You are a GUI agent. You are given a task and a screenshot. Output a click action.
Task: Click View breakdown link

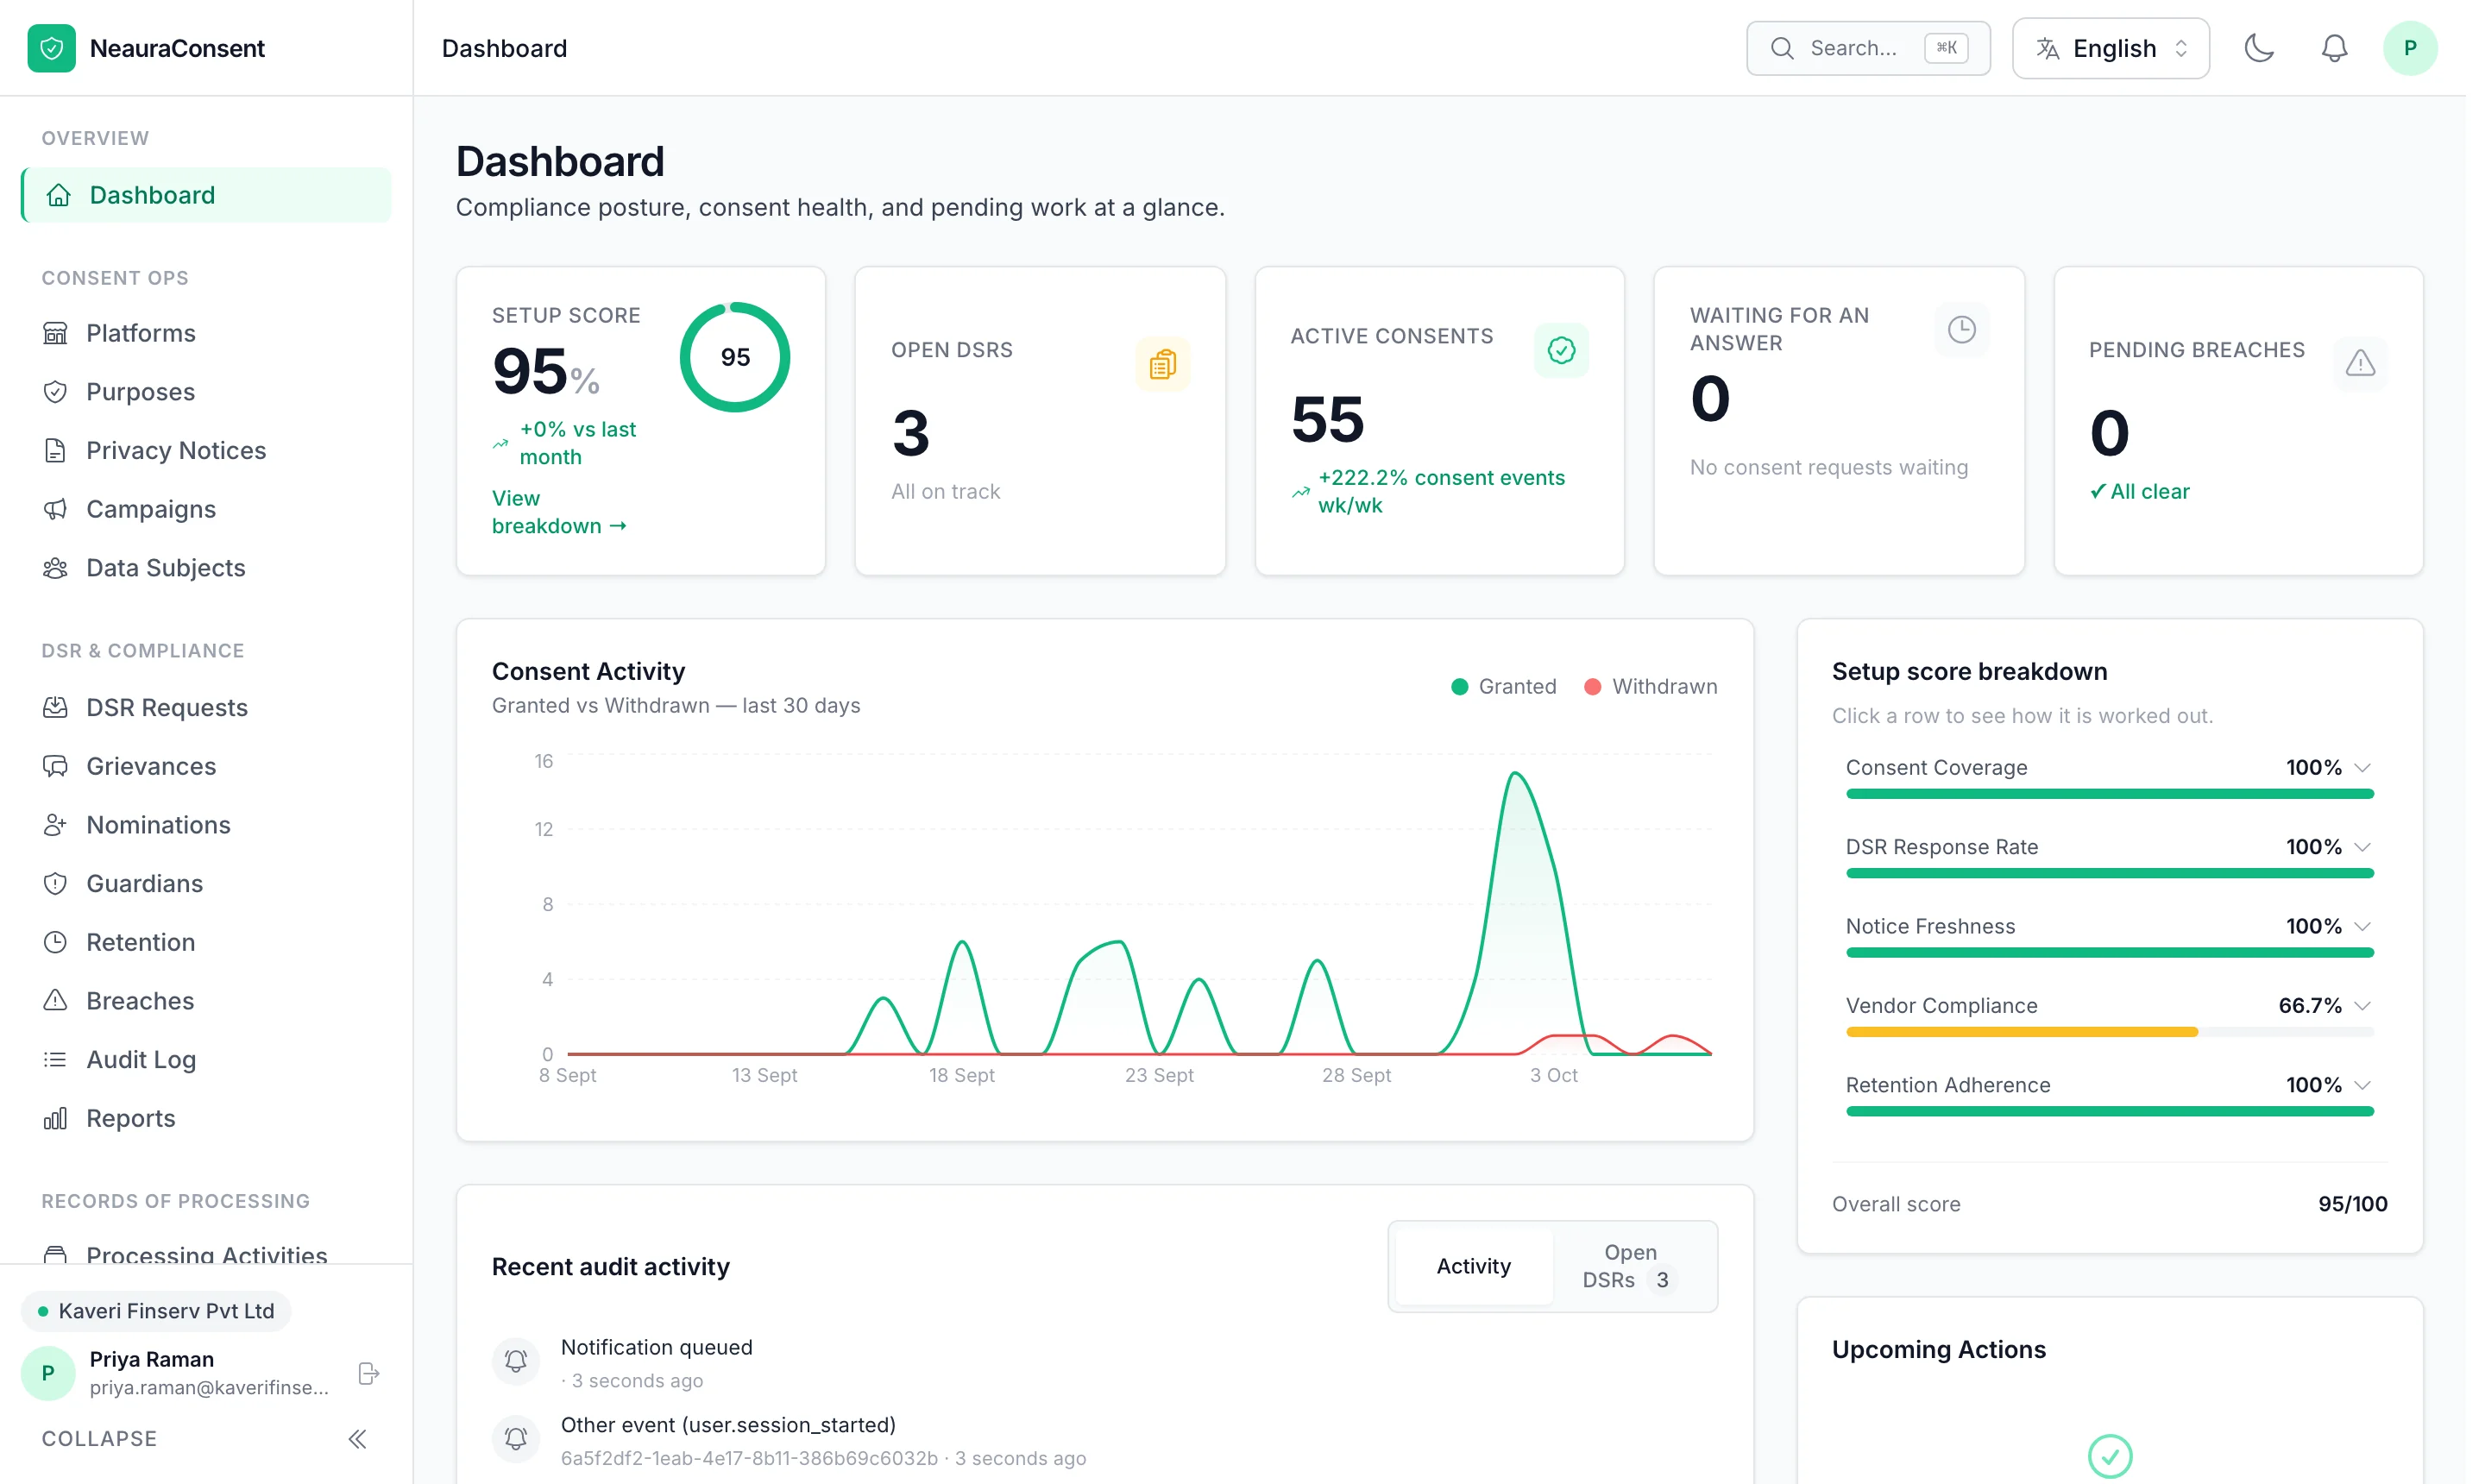click(x=559, y=512)
